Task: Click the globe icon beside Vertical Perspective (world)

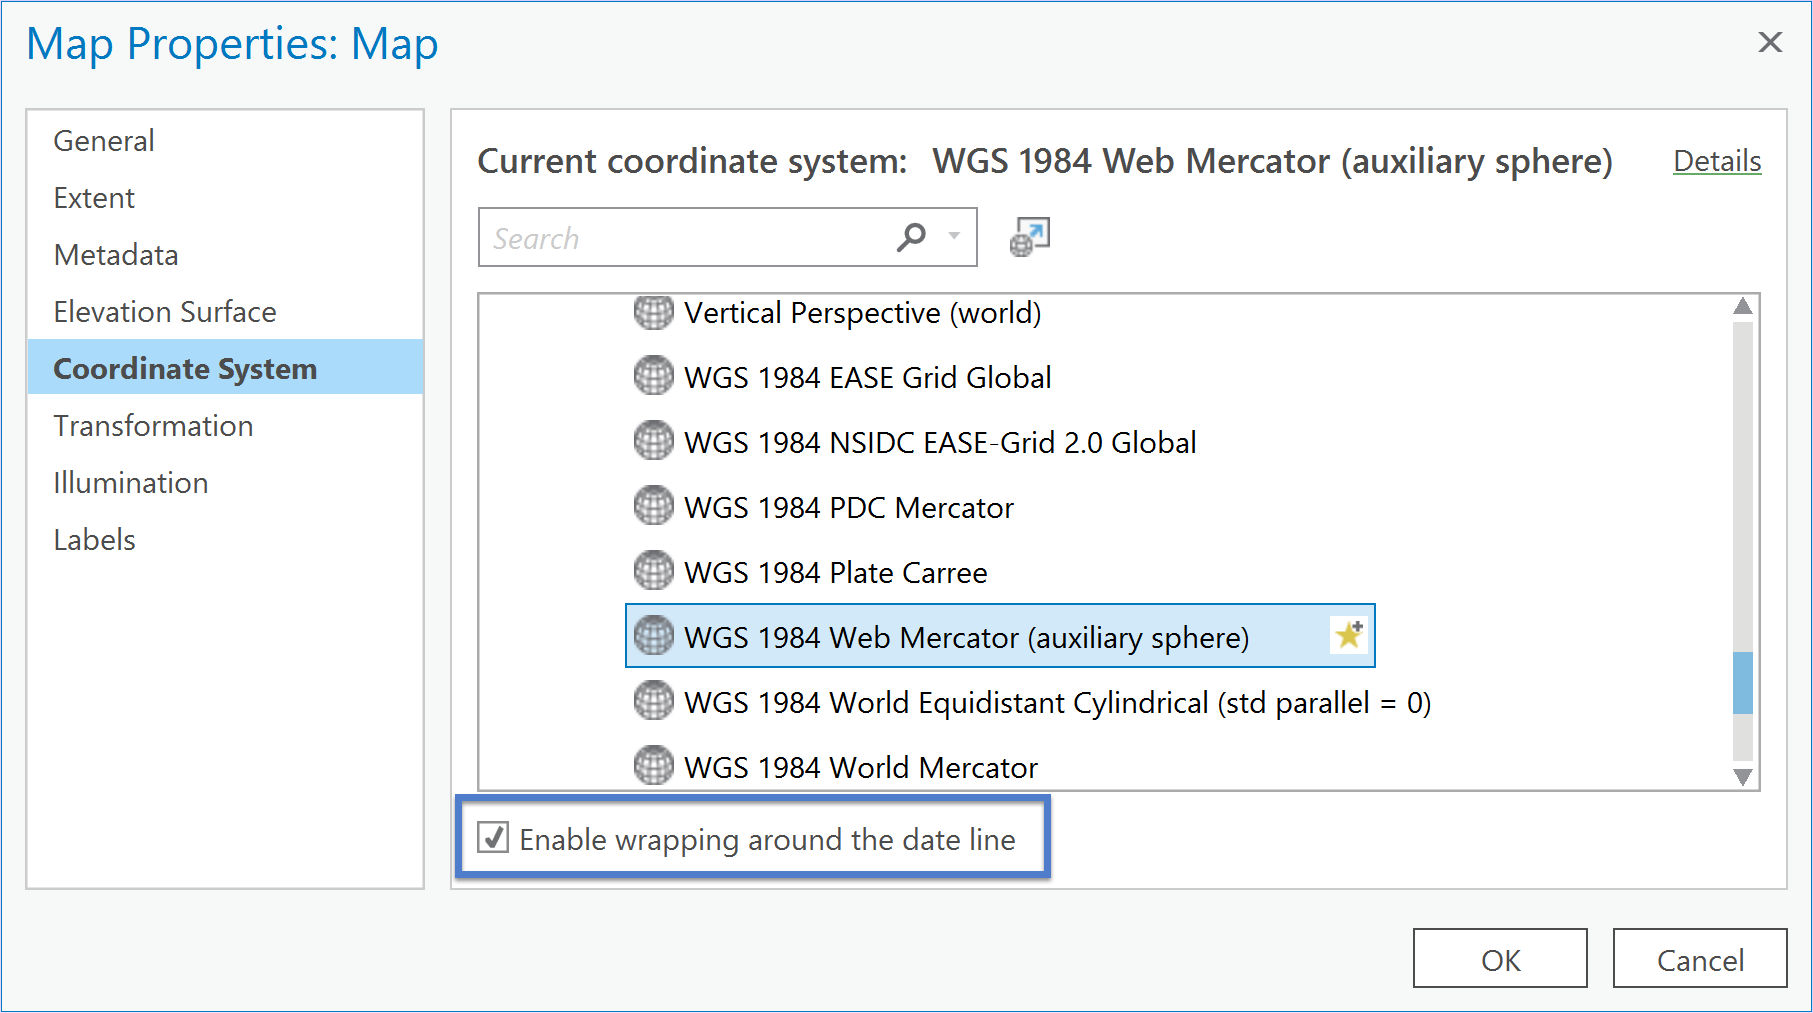Action: coord(654,313)
